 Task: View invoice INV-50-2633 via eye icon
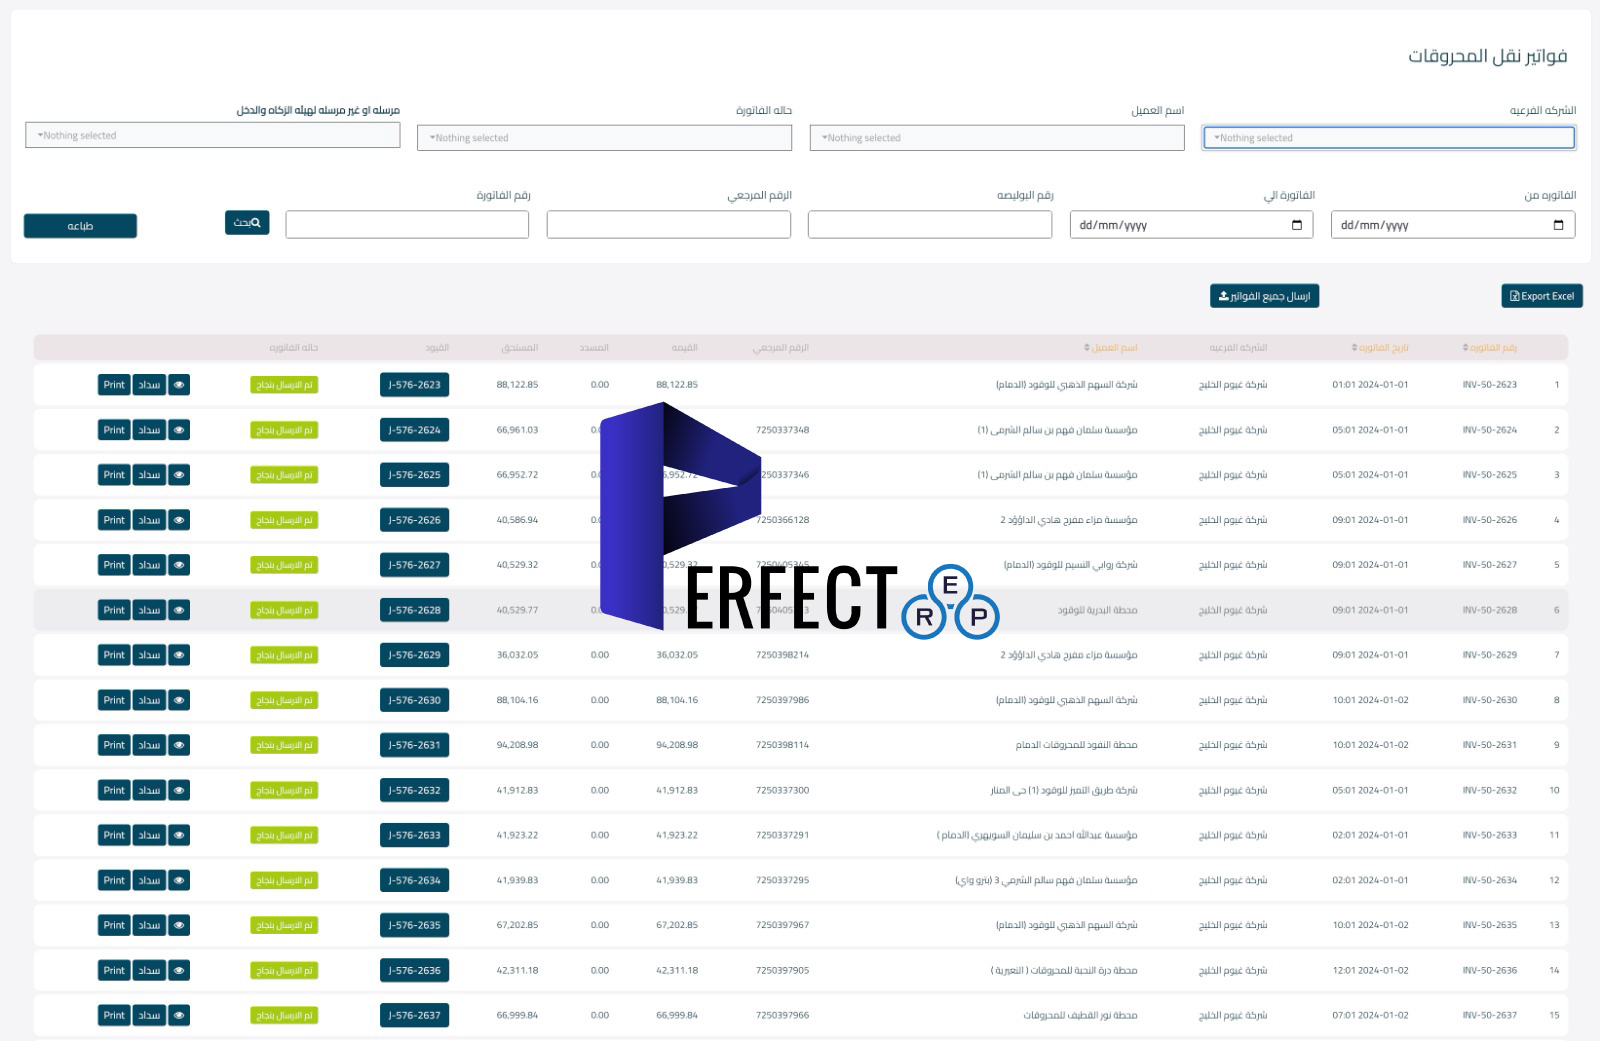[179, 835]
